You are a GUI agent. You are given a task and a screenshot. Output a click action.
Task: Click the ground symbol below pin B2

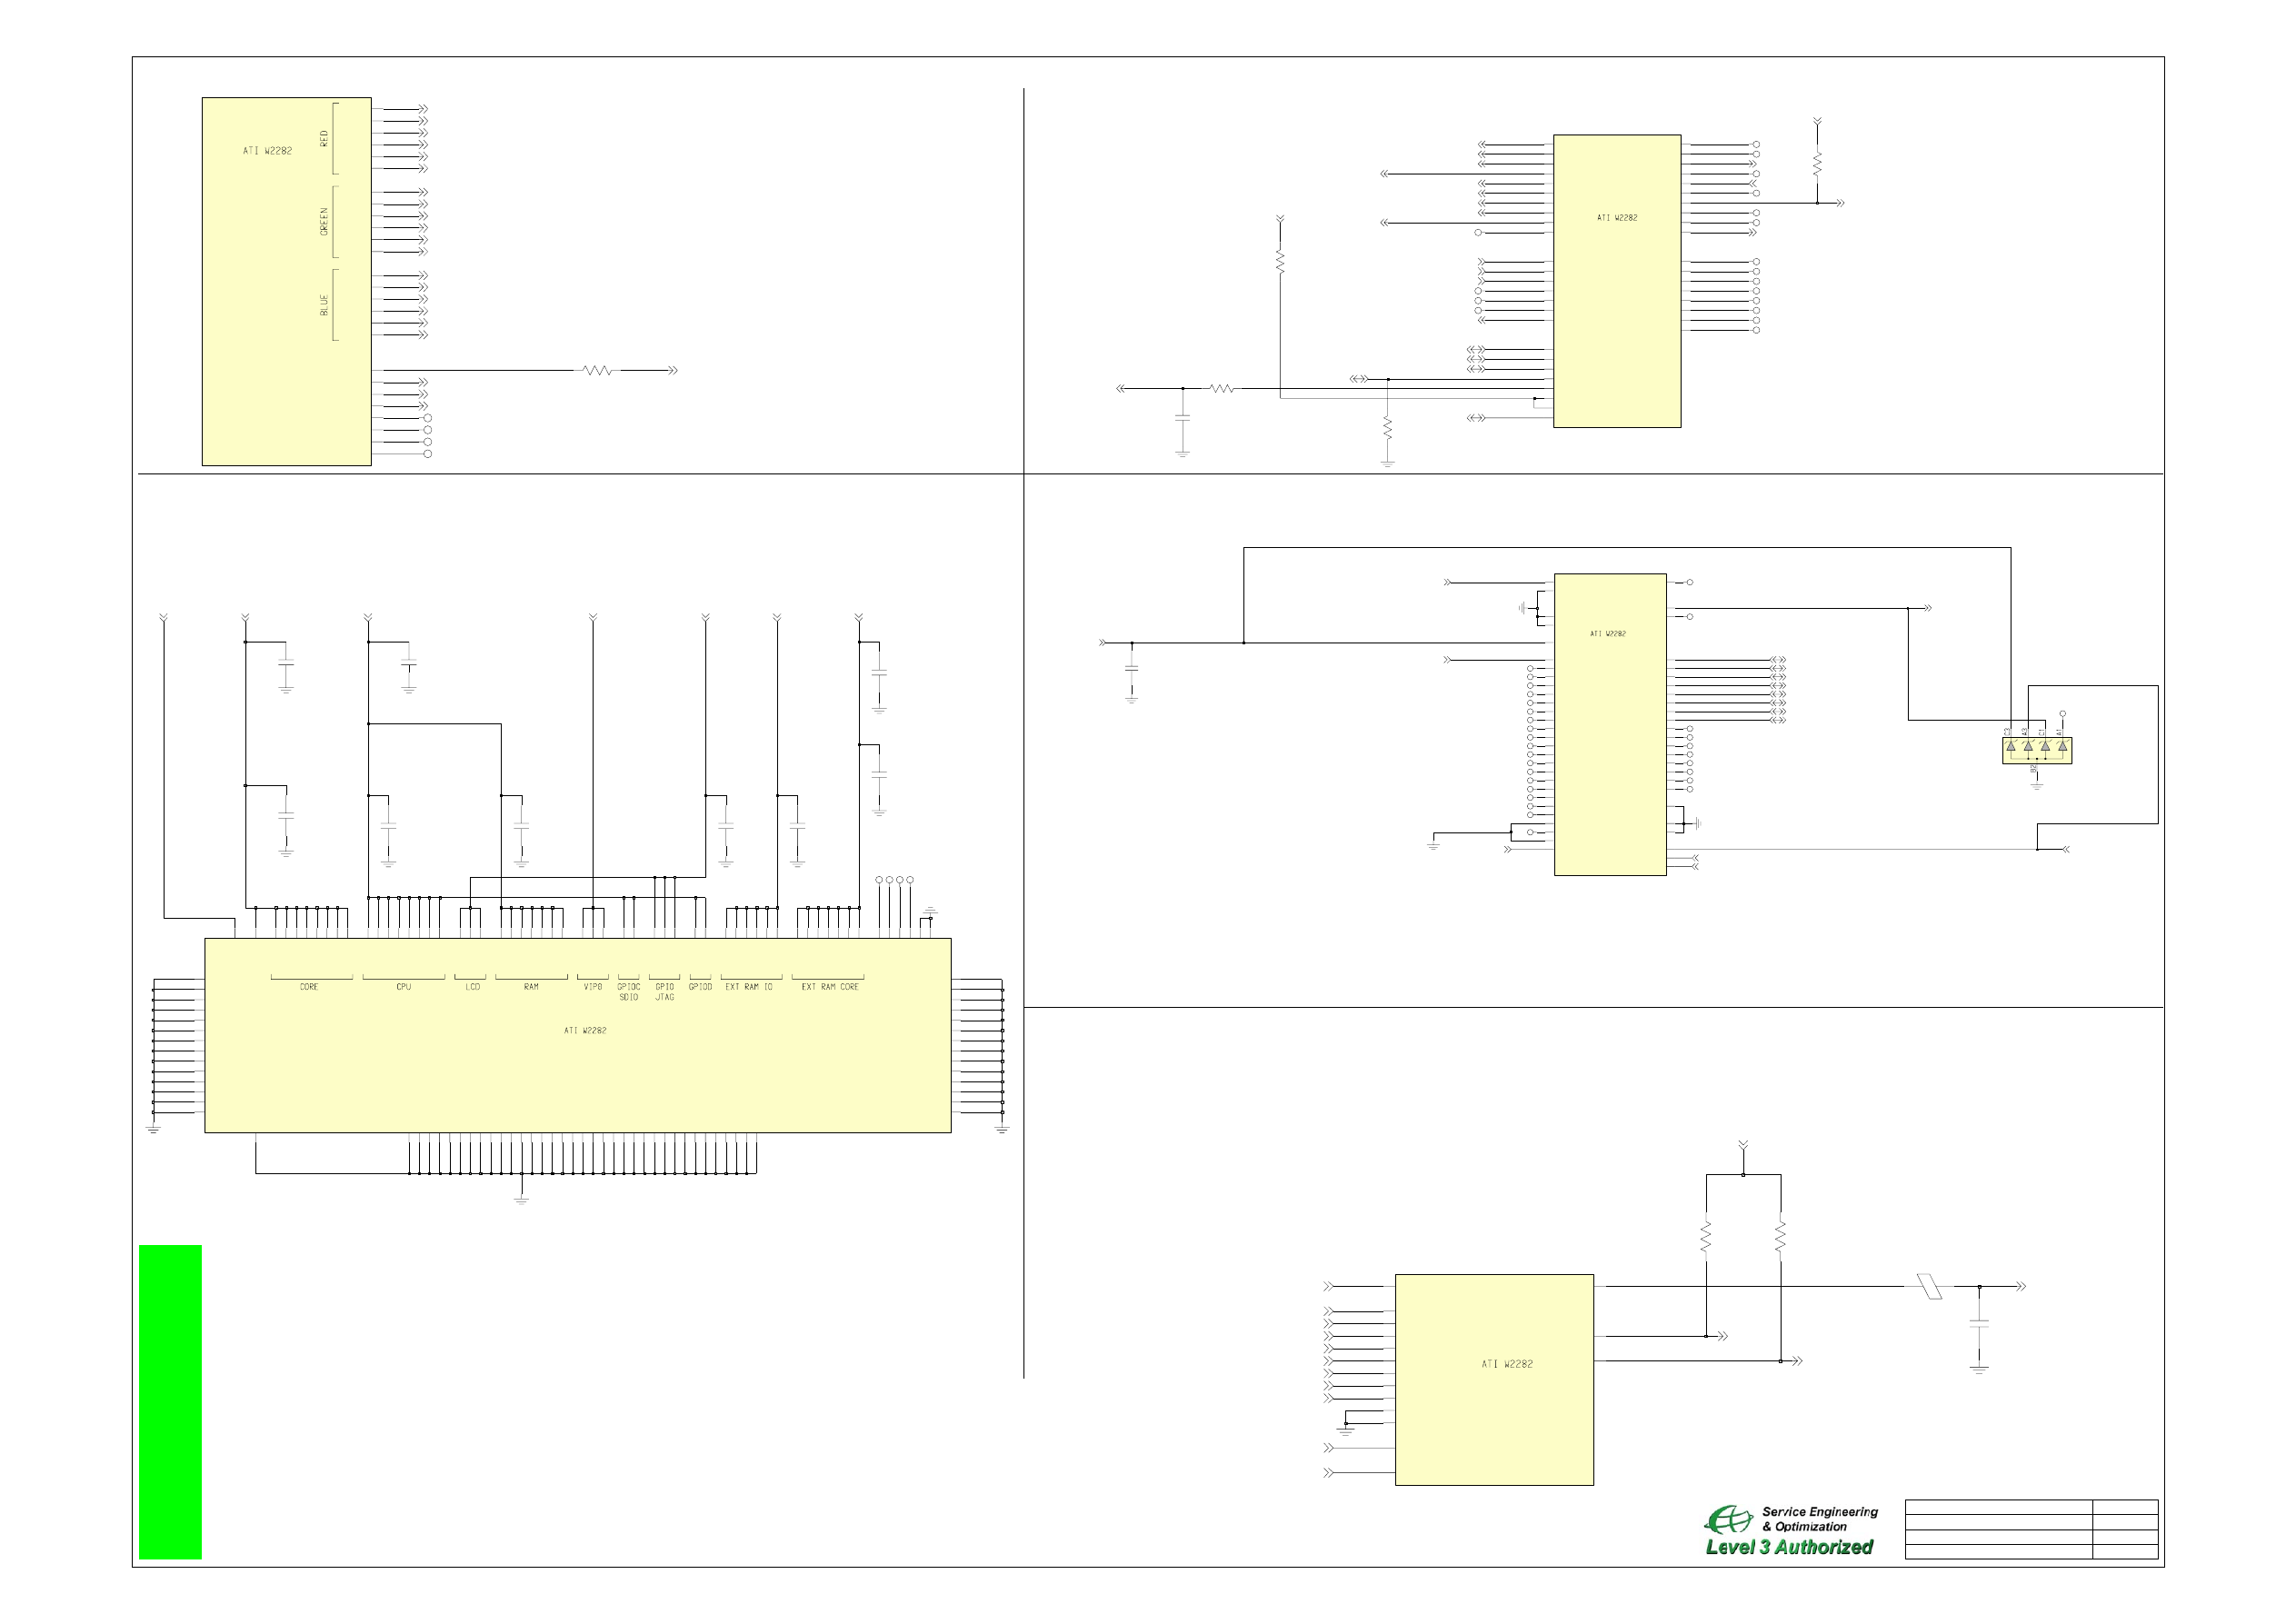[2036, 786]
